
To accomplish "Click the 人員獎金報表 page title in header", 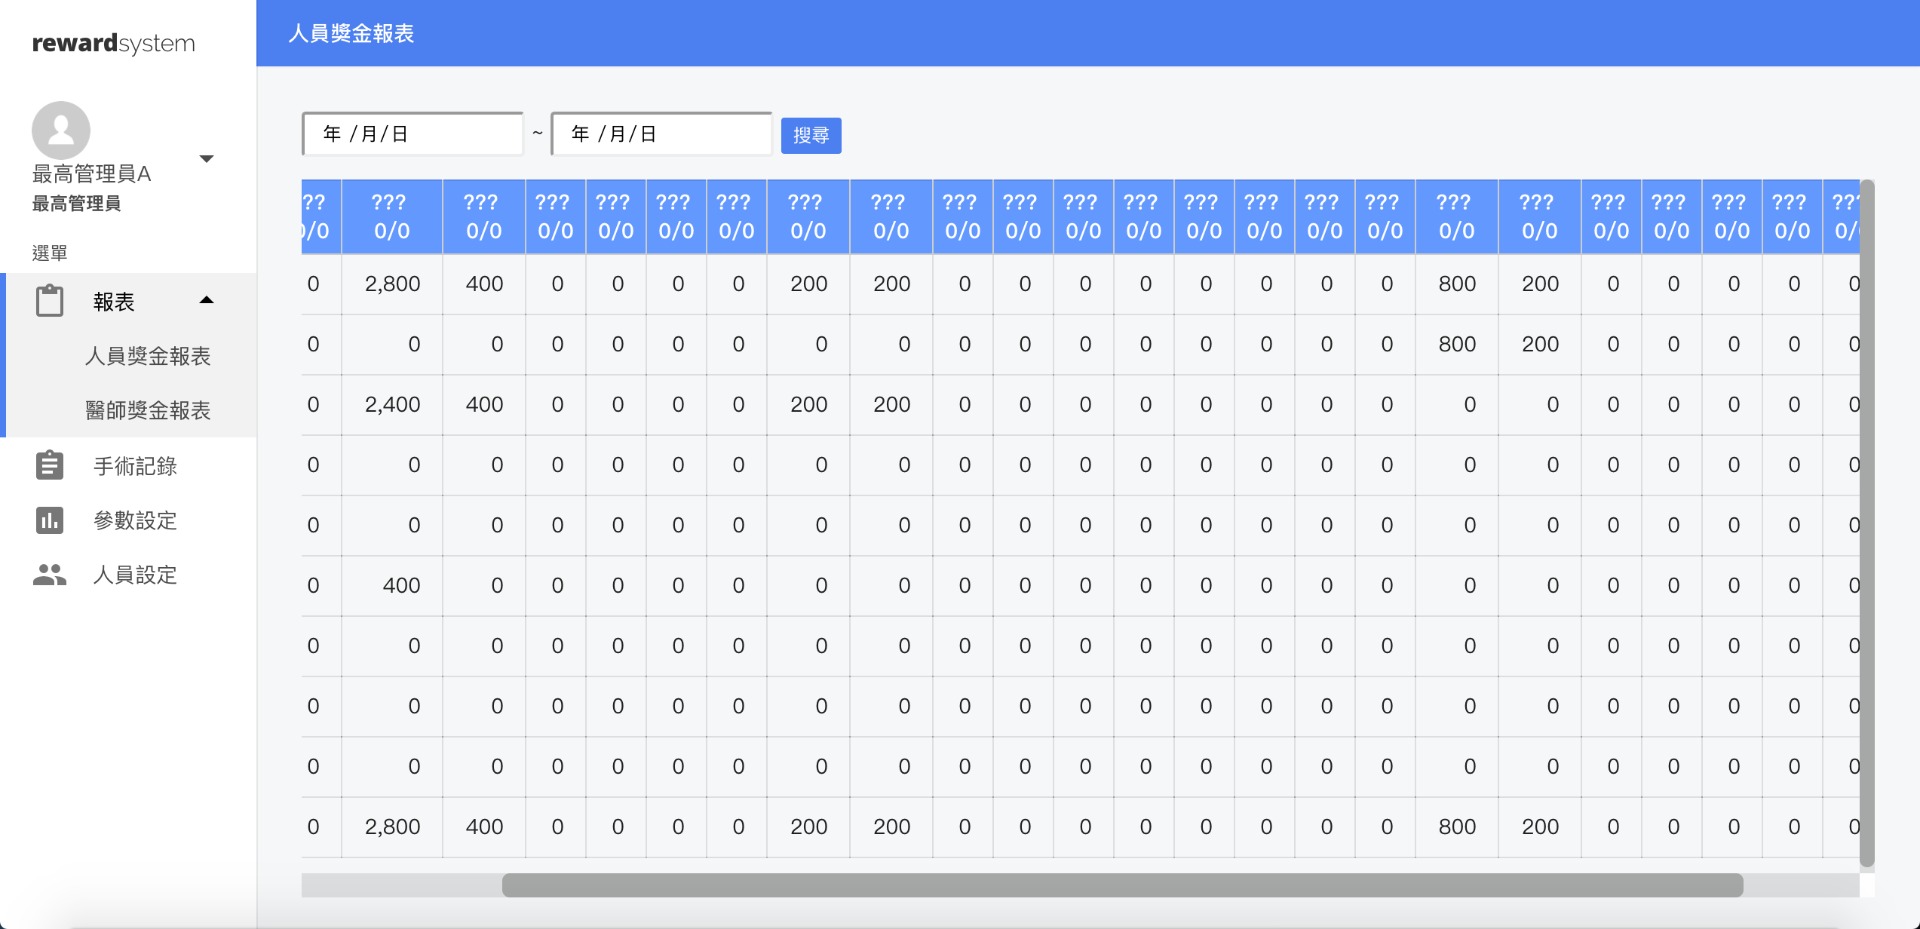I will 351,33.
